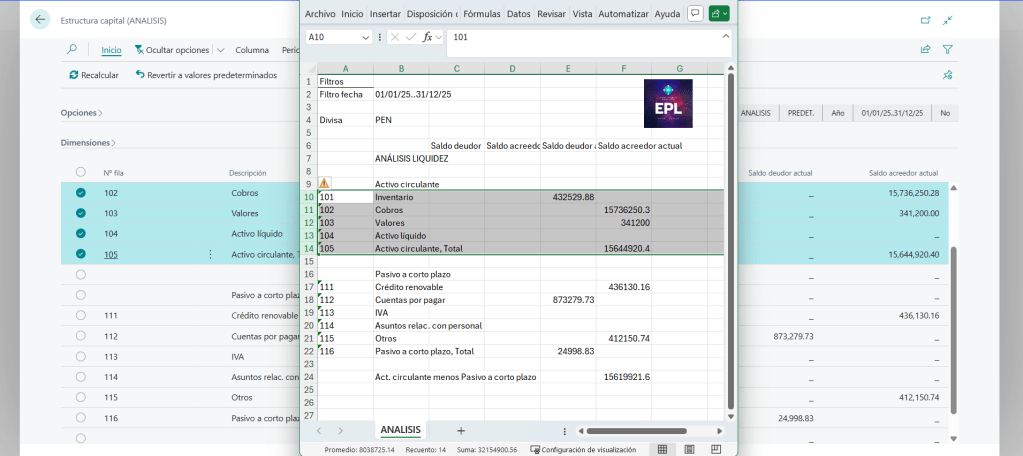Click the back arrow beside Estructura capital
Screen dimensions: 1023x456
(x=40, y=20)
